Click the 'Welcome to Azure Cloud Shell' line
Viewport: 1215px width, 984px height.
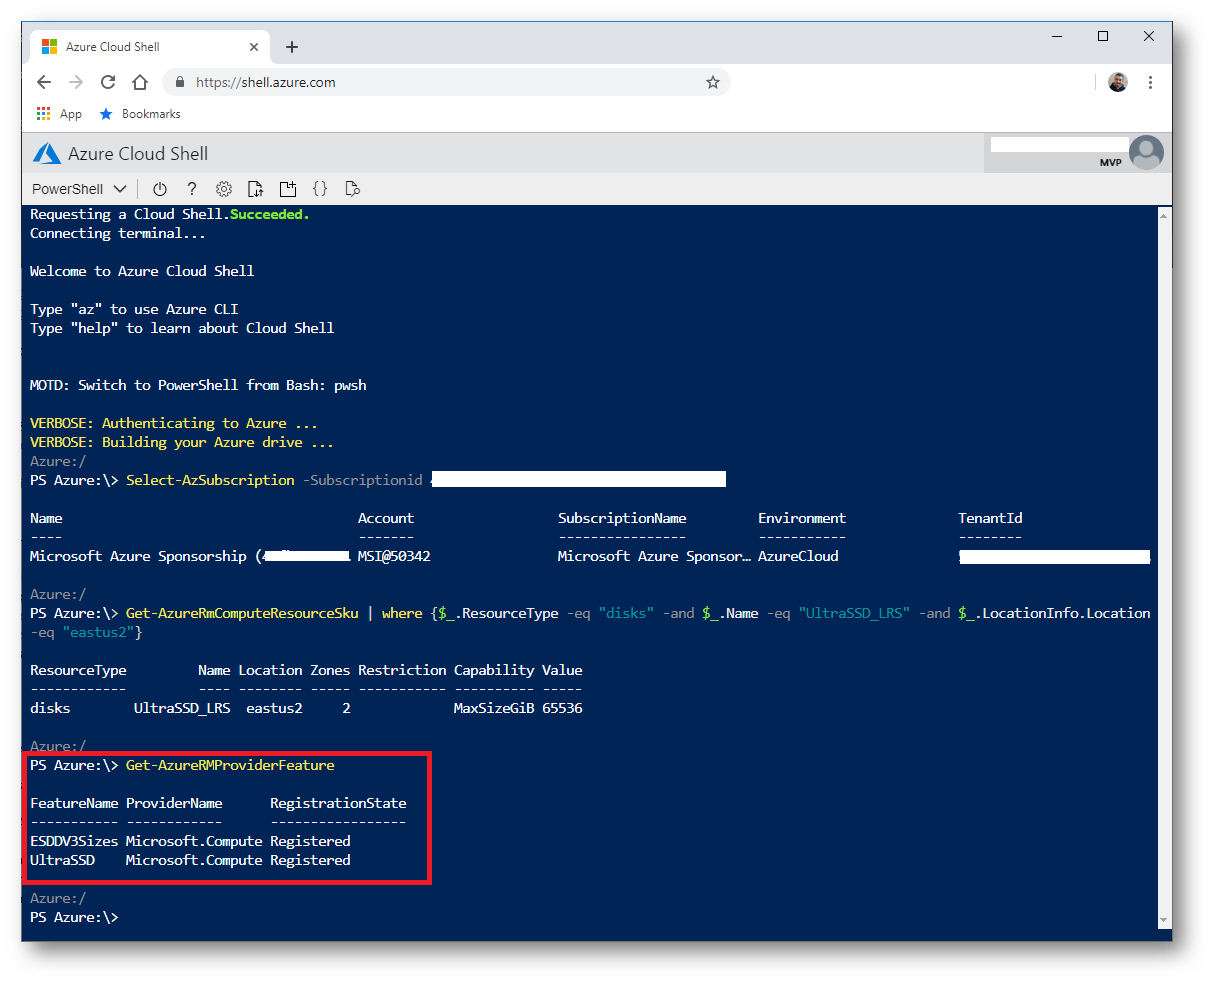[142, 271]
